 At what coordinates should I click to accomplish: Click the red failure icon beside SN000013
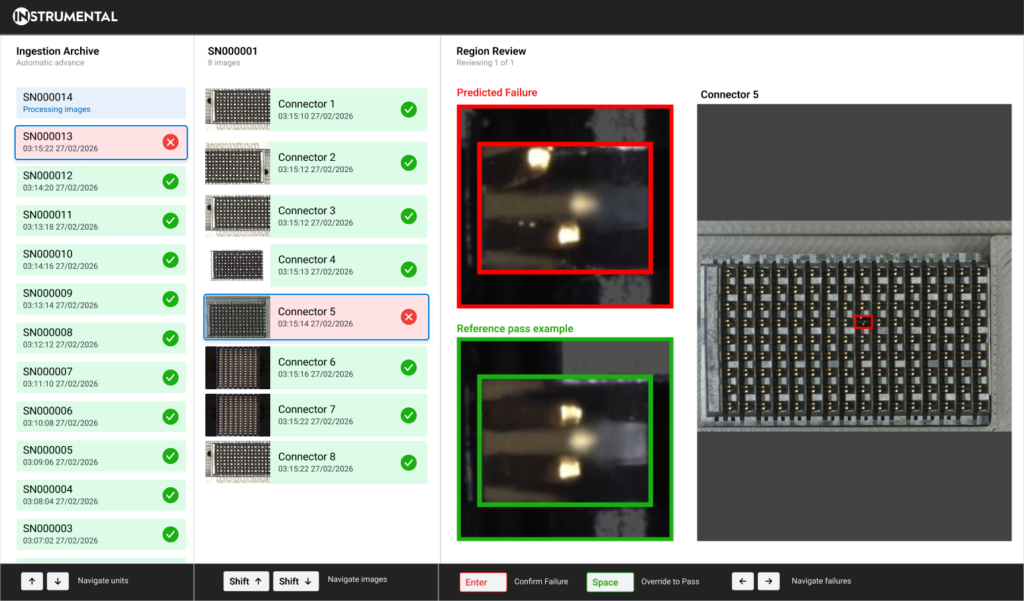172,142
